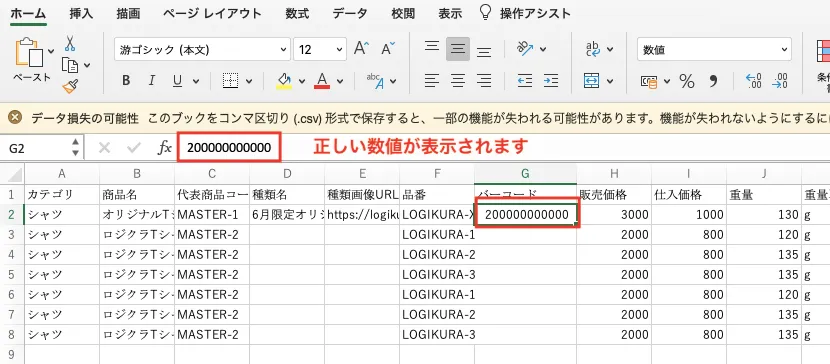Apply red font color A
This screenshot has width=830, height=364.
pos(322,80)
